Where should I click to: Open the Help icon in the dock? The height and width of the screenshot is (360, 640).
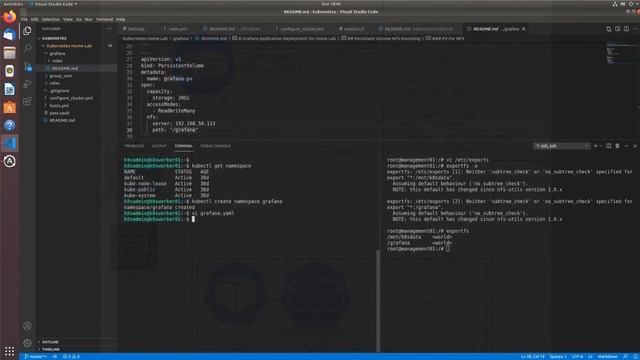pos(9,125)
